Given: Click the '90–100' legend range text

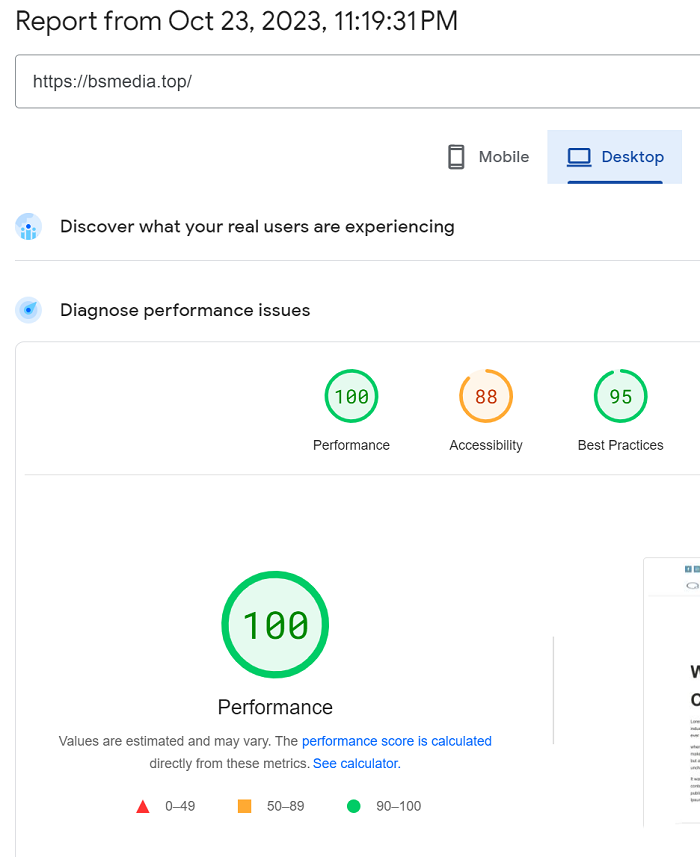Looking at the screenshot, I should coord(398,806).
